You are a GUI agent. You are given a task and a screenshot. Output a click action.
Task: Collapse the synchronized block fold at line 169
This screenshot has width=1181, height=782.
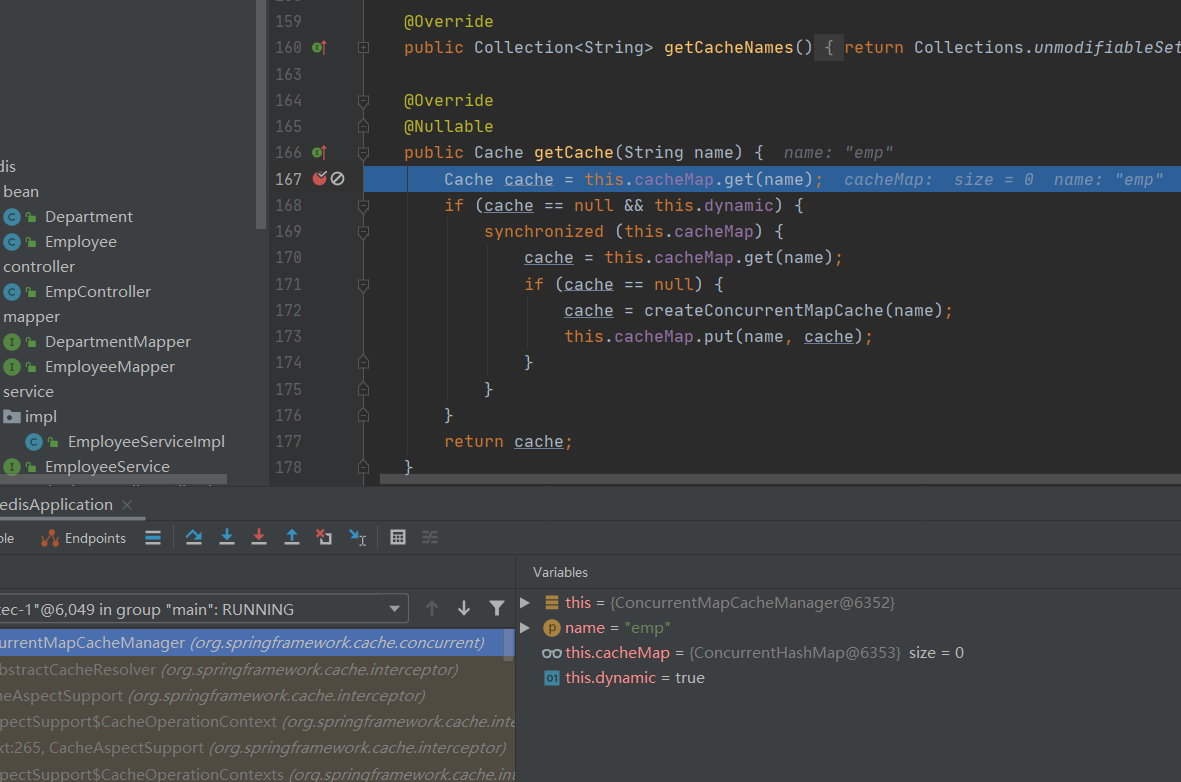point(363,231)
